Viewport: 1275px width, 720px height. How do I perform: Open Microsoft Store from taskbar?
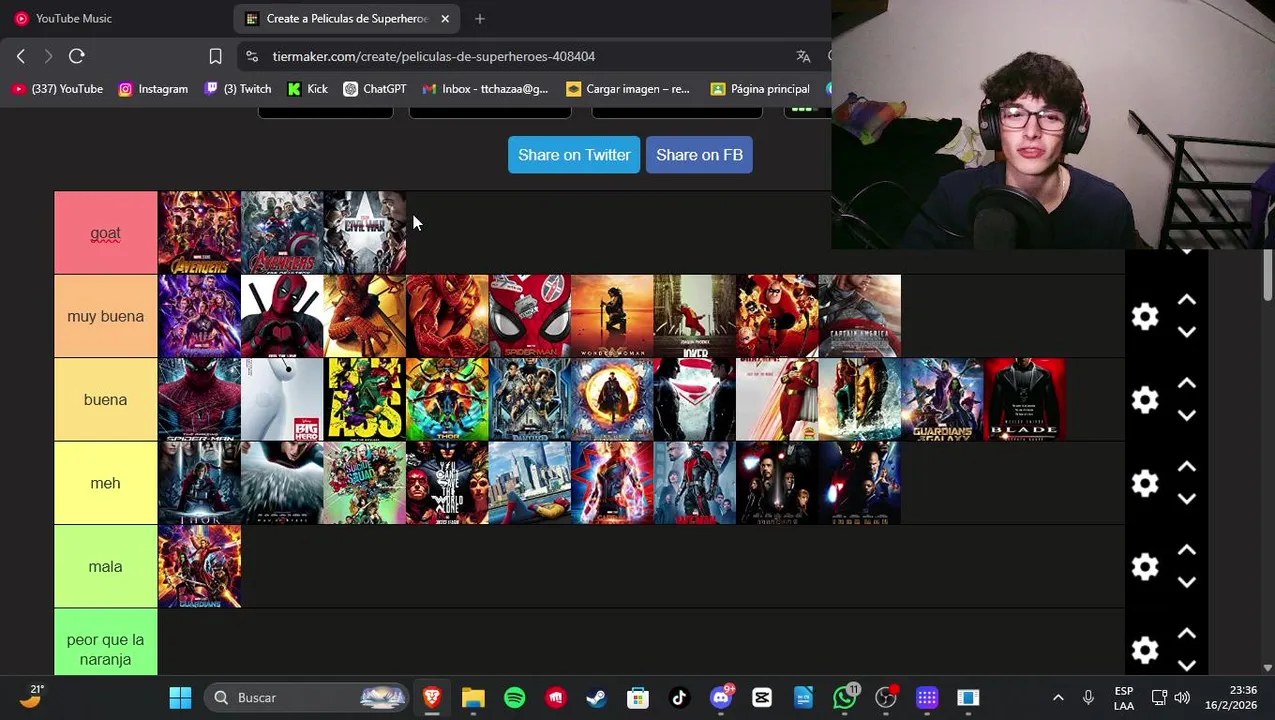pos(638,698)
